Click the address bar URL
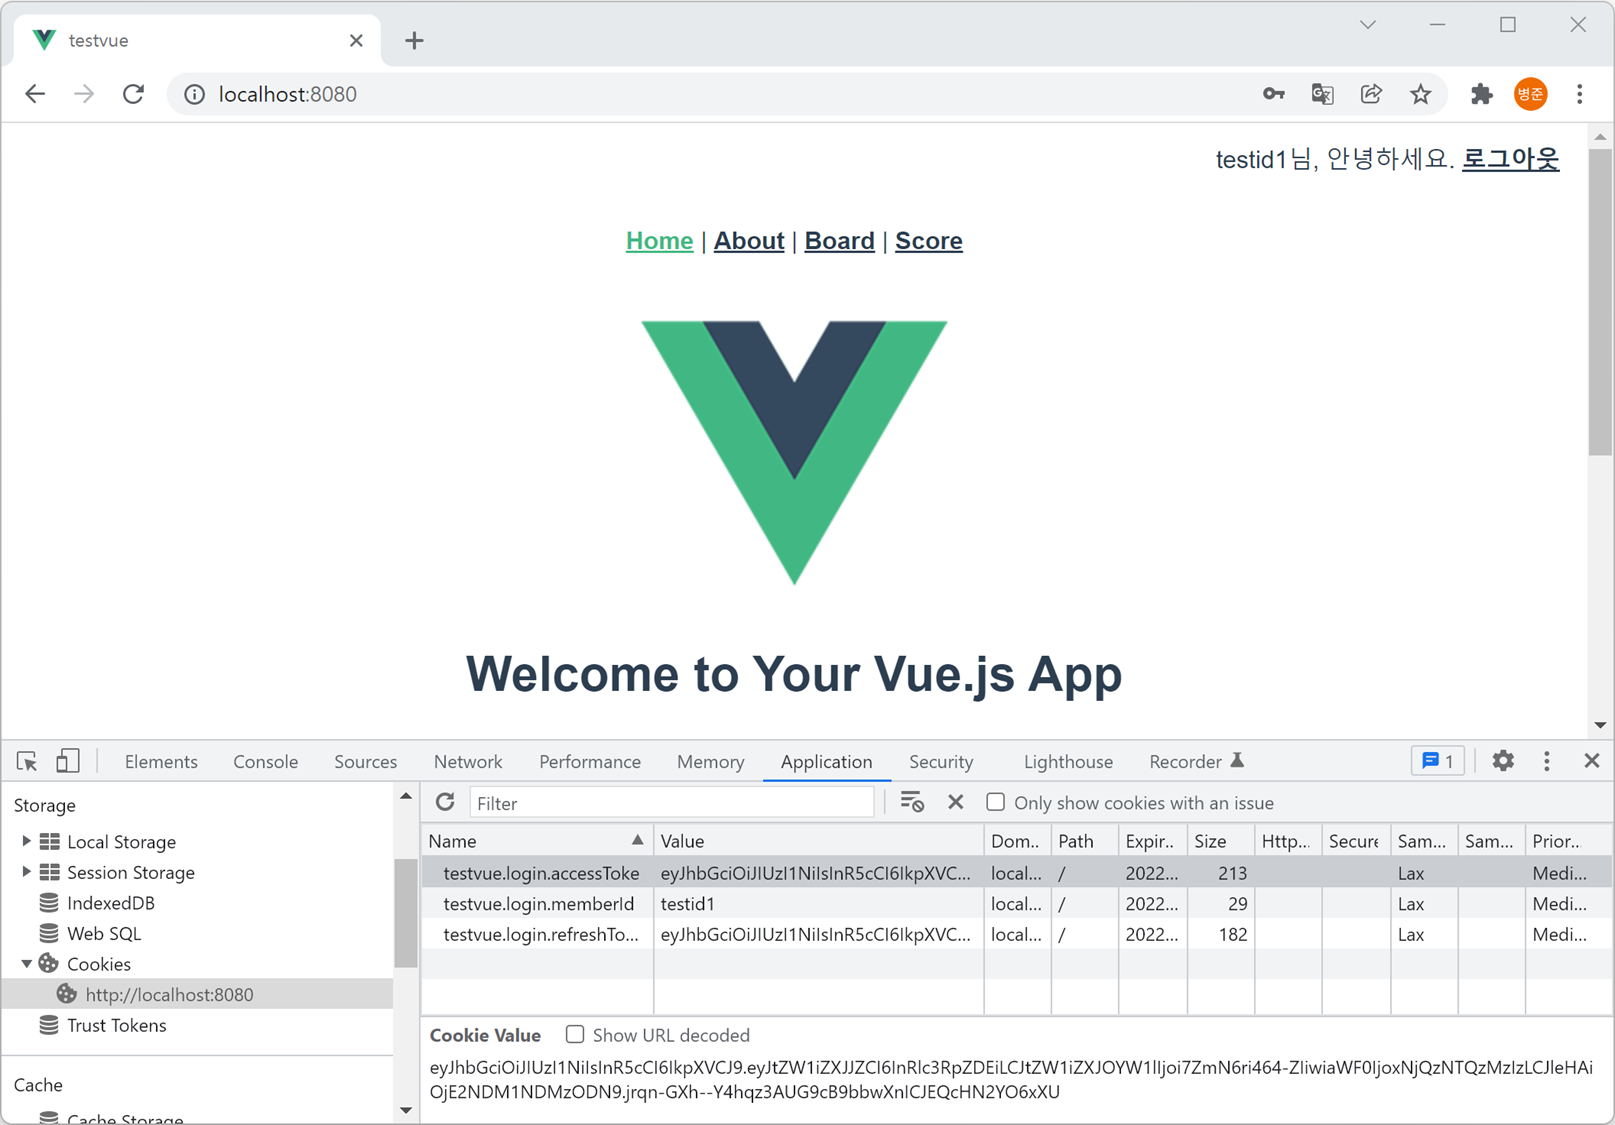The image size is (1615, 1125). point(288,94)
